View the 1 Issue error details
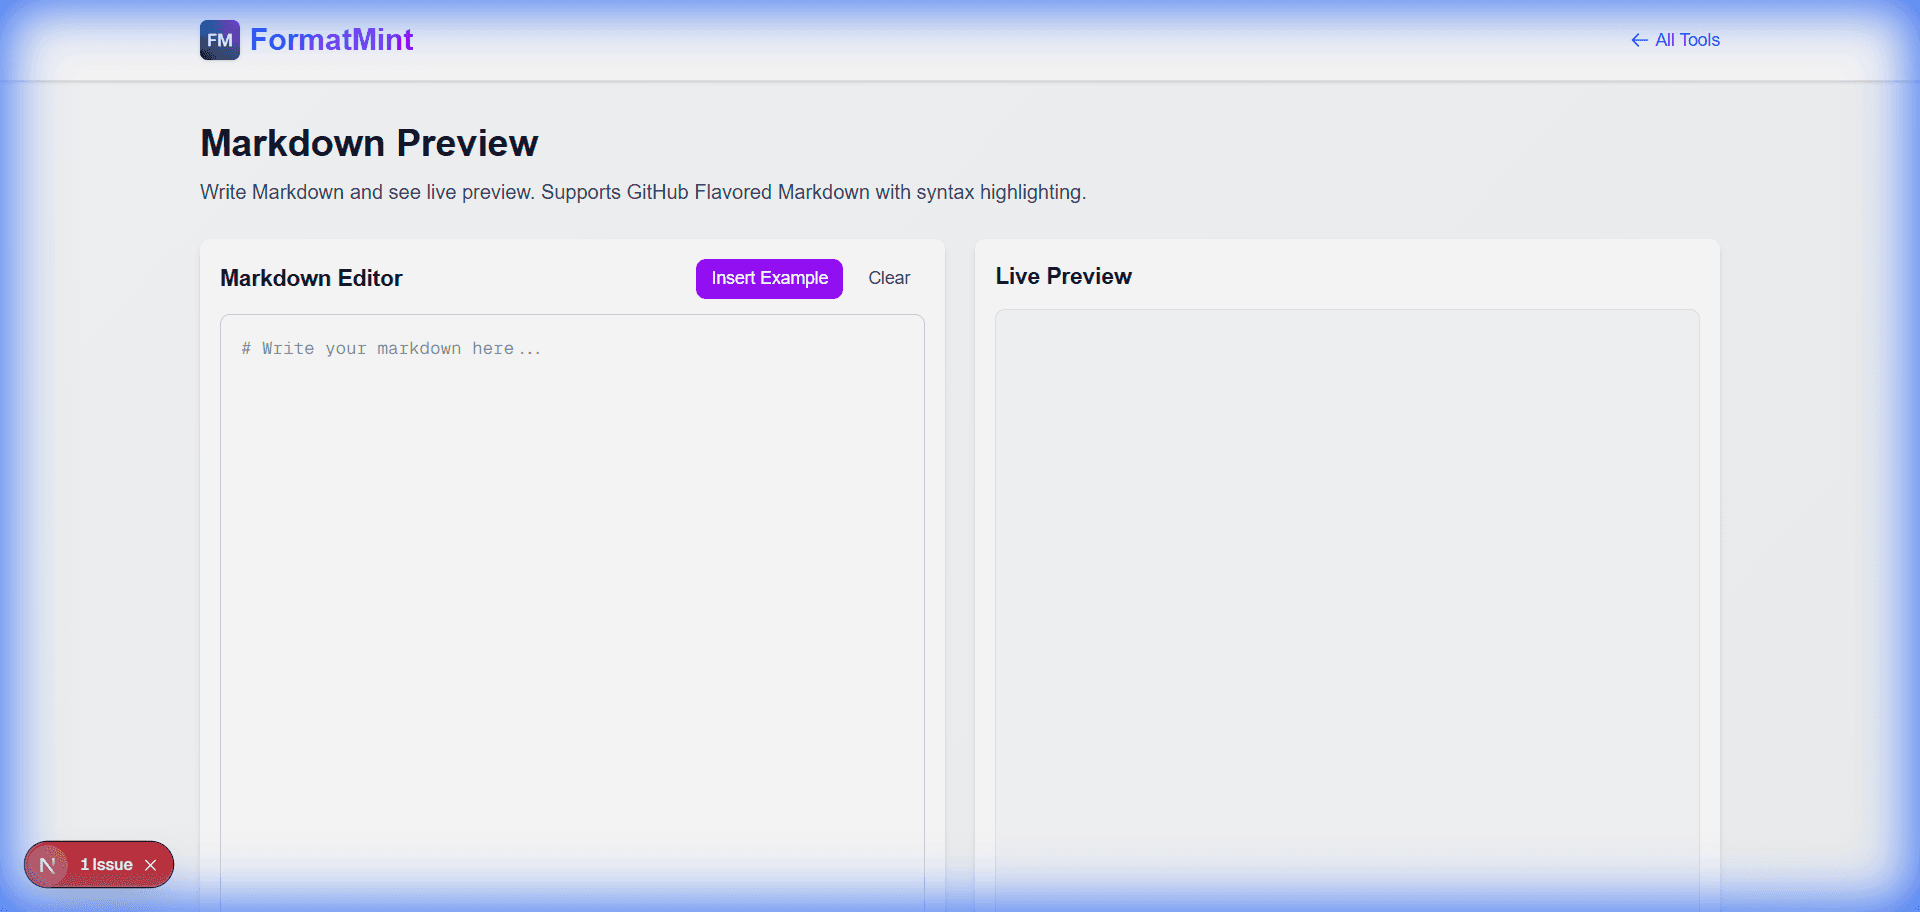 coord(105,864)
